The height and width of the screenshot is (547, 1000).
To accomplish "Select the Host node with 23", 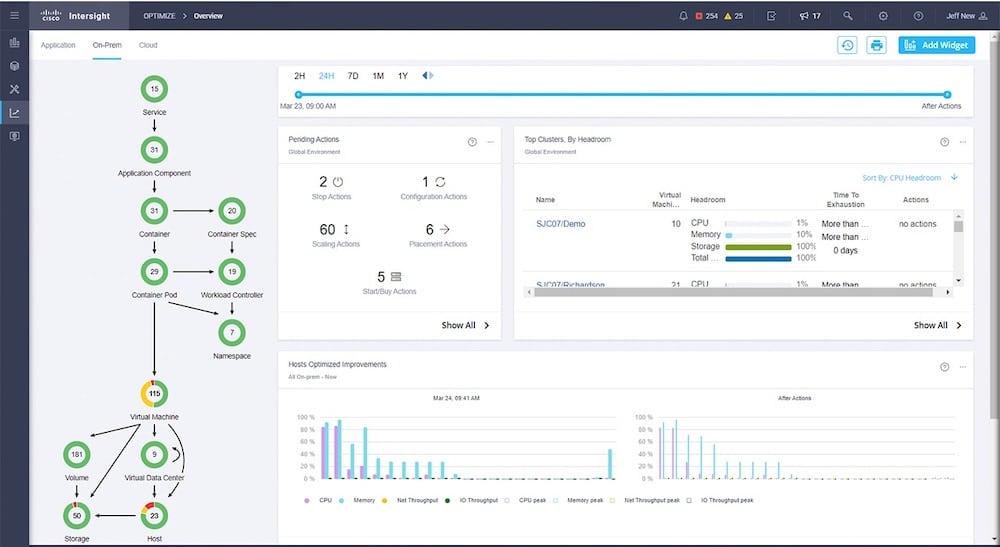I will point(154,516).
